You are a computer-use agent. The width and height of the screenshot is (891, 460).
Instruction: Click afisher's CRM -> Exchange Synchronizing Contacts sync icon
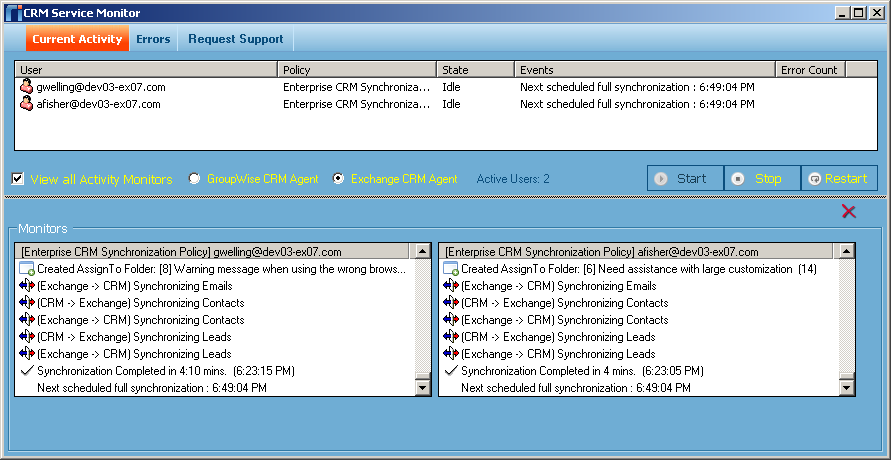[451, 303]
